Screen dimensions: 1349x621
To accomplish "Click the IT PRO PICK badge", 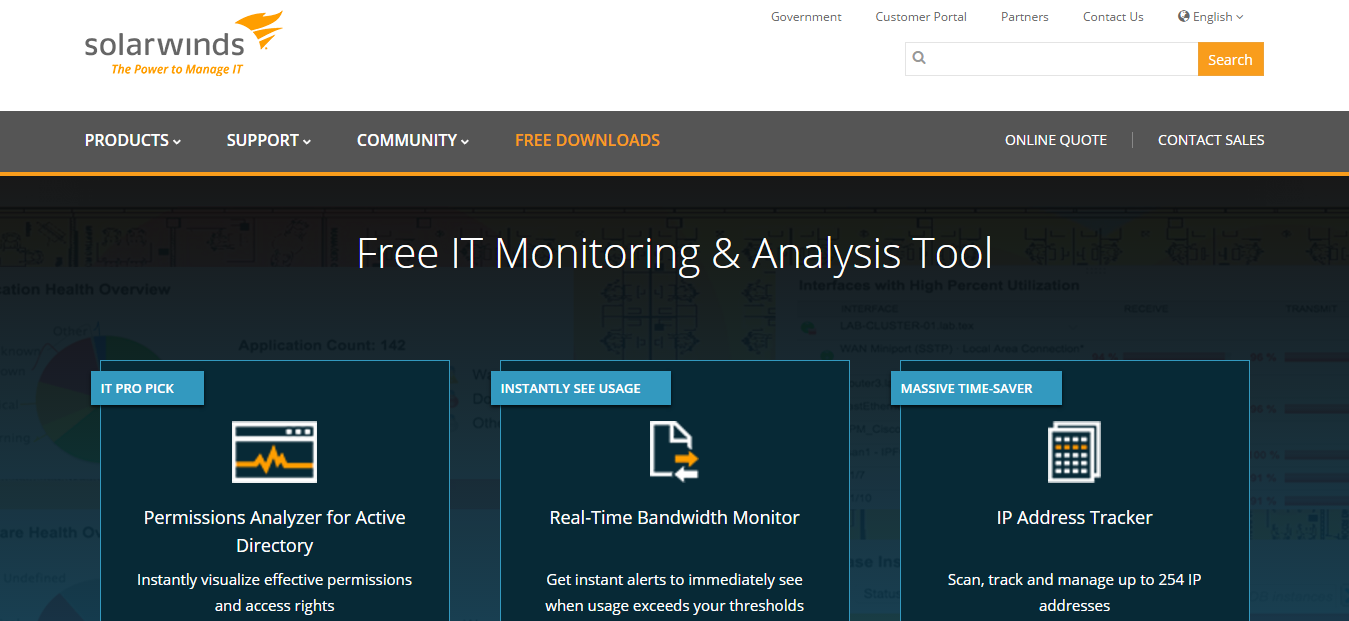I will (147, 388).
